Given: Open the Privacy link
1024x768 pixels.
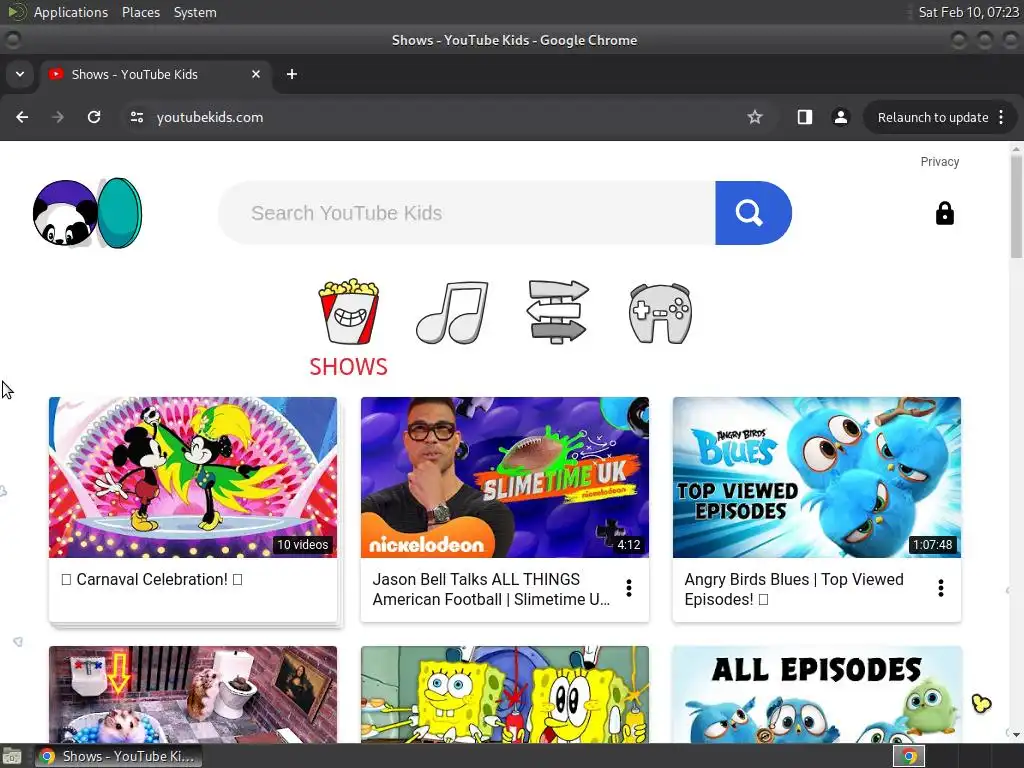Looking at the screenshot, I should [940, 162].
